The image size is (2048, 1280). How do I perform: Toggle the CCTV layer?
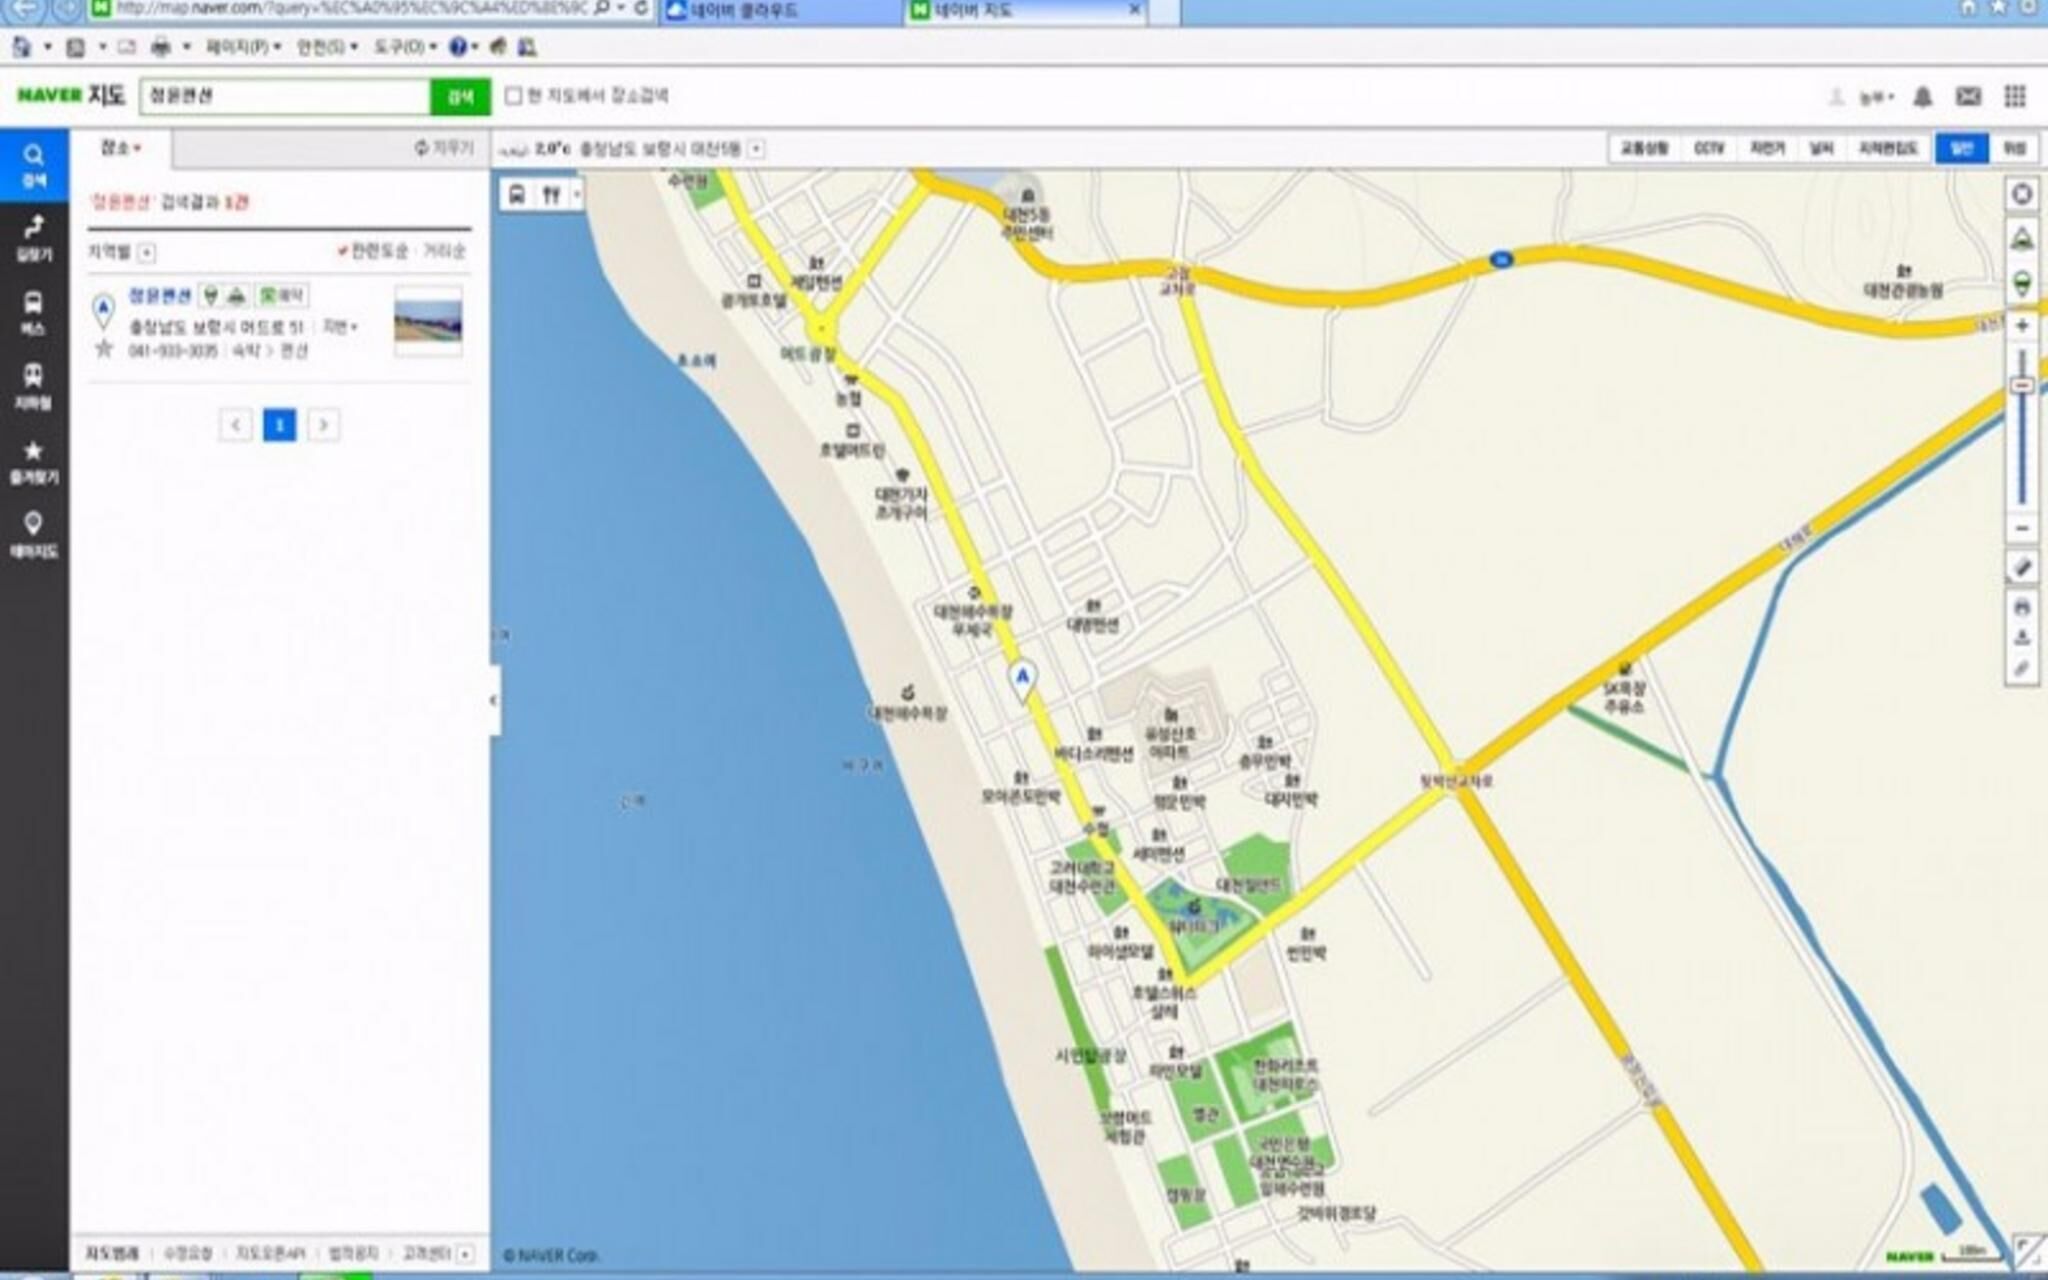click(x=1709, y=148)
